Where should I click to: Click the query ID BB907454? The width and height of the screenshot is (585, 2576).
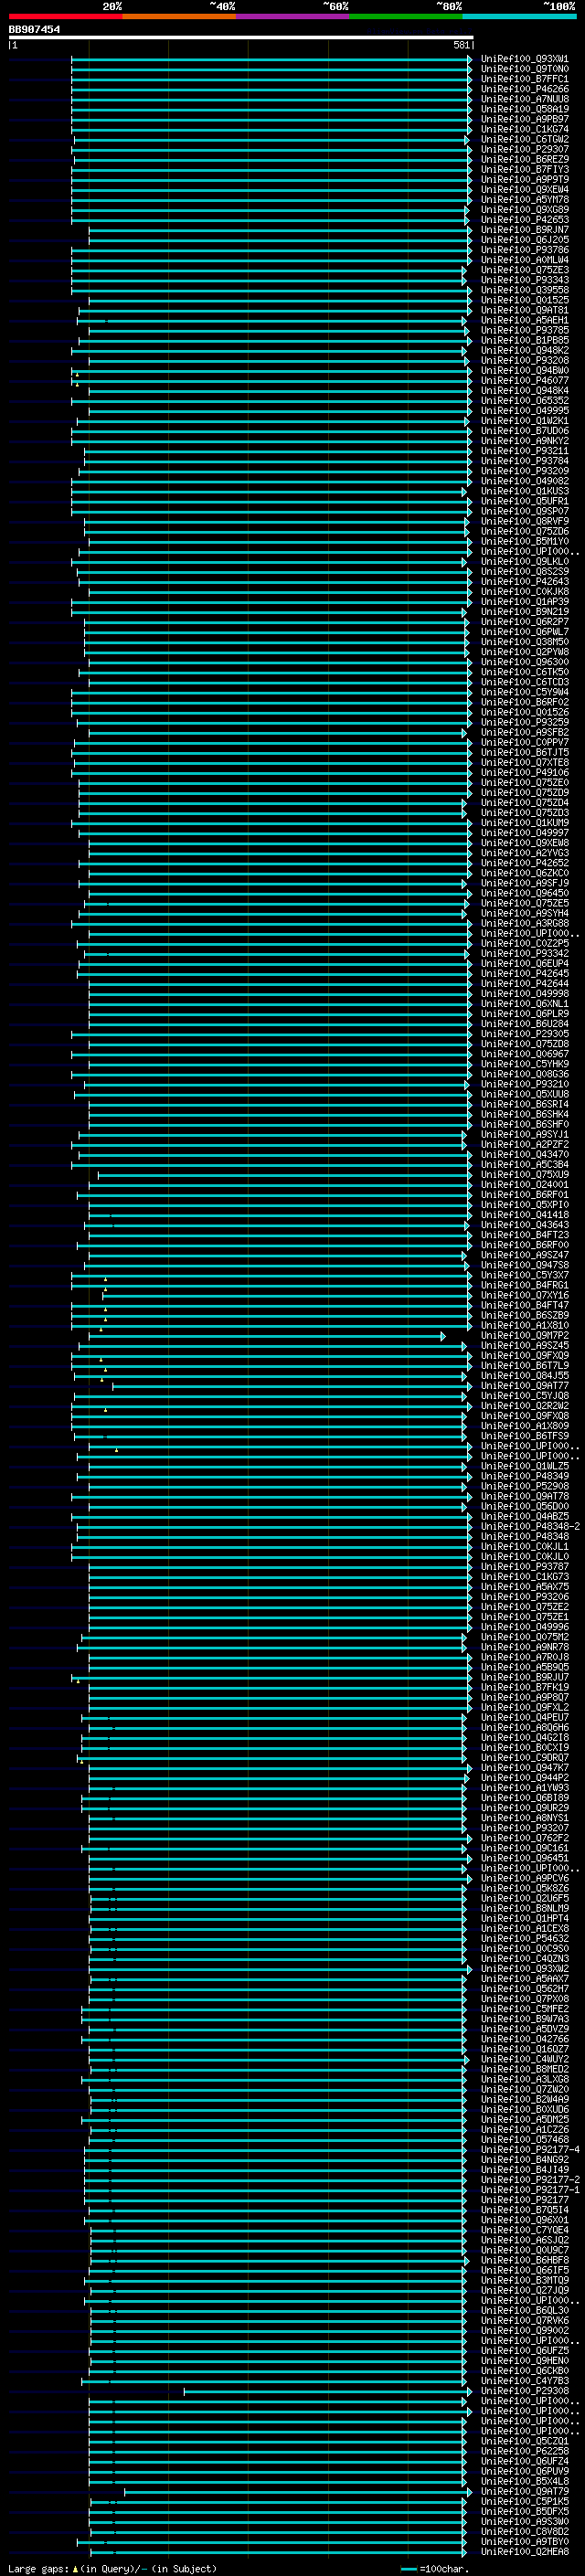34,30
